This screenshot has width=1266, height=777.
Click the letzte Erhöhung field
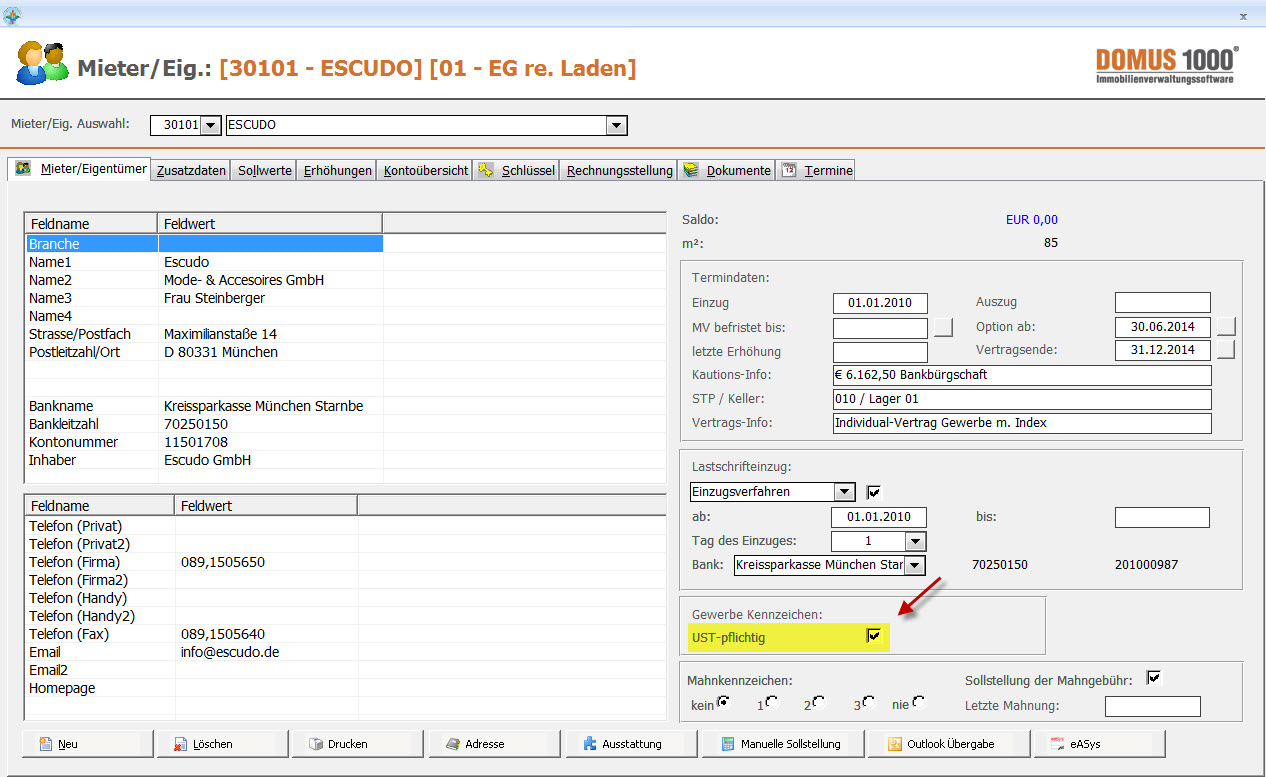click(880, 352)
